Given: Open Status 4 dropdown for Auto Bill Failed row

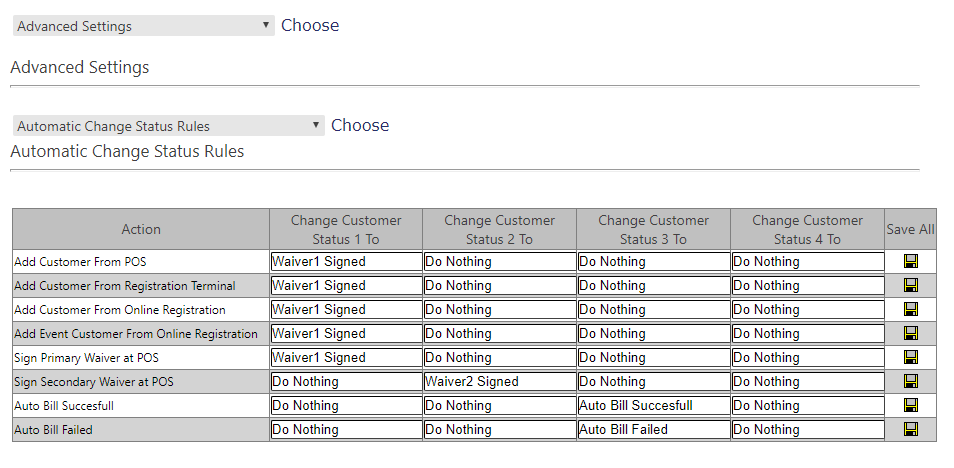Looking at the screenshot, I should click(807, 430).
